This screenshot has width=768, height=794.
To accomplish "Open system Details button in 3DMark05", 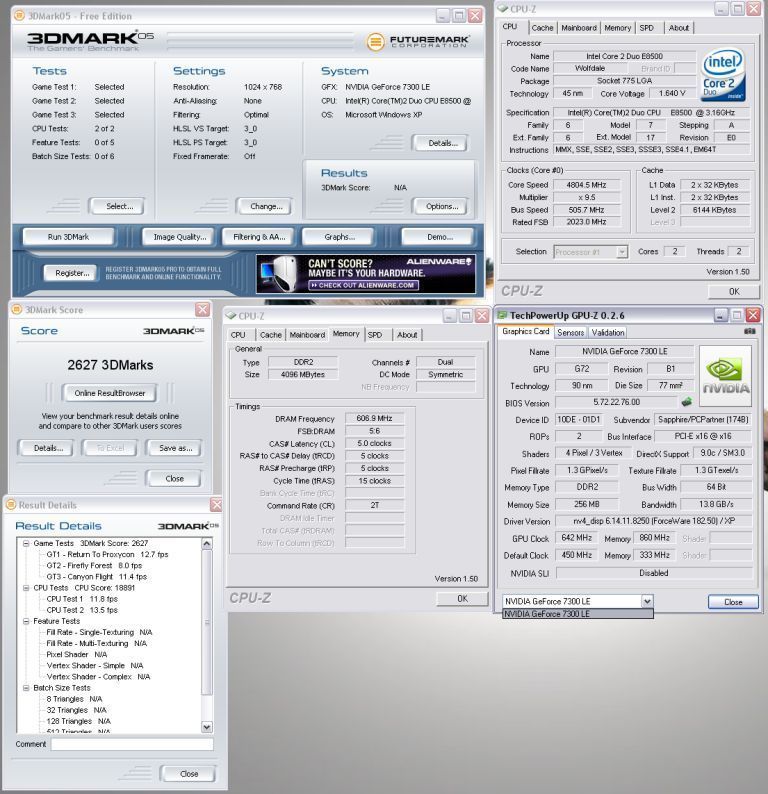I will [442, 143].
